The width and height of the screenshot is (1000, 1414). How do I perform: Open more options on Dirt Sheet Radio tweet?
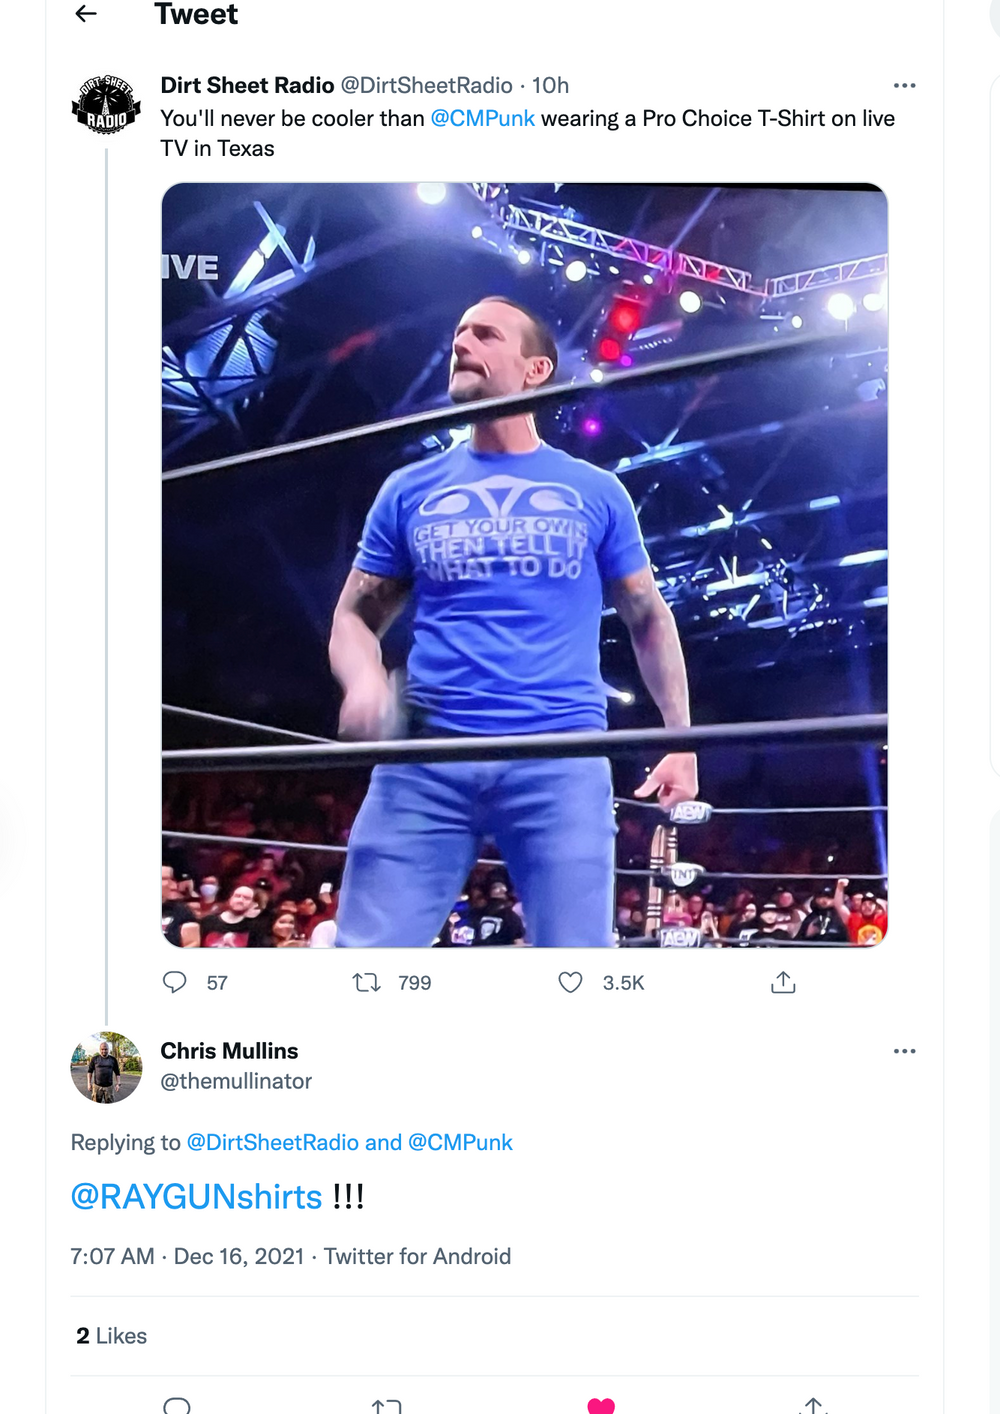pos(904,86)
